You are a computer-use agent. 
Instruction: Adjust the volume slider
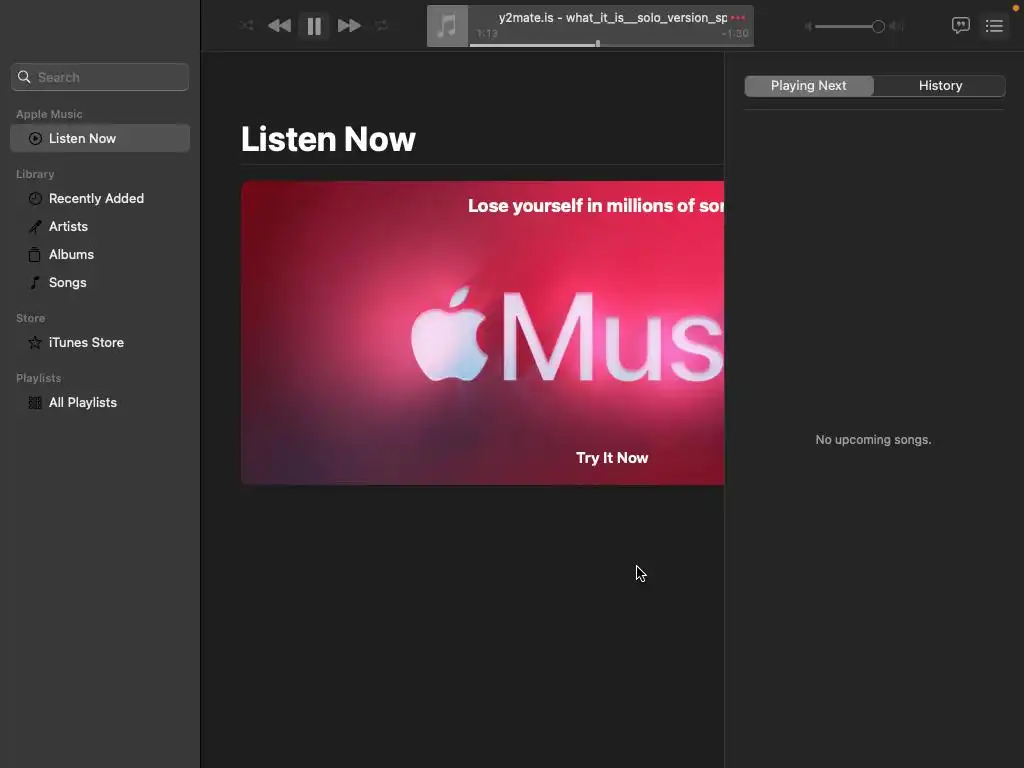[x=849, y=26]
